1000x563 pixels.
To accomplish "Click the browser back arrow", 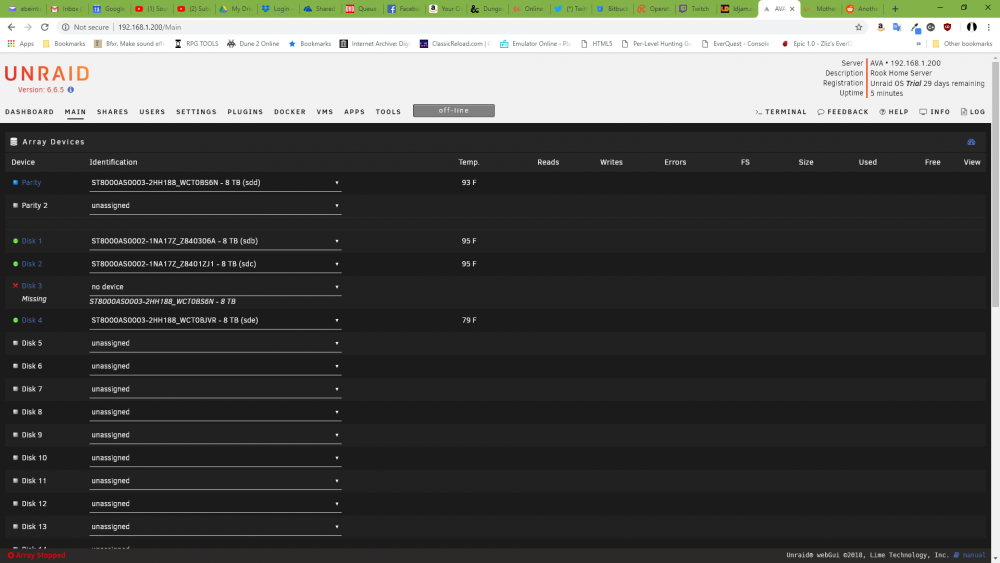I will click(11, 27).
